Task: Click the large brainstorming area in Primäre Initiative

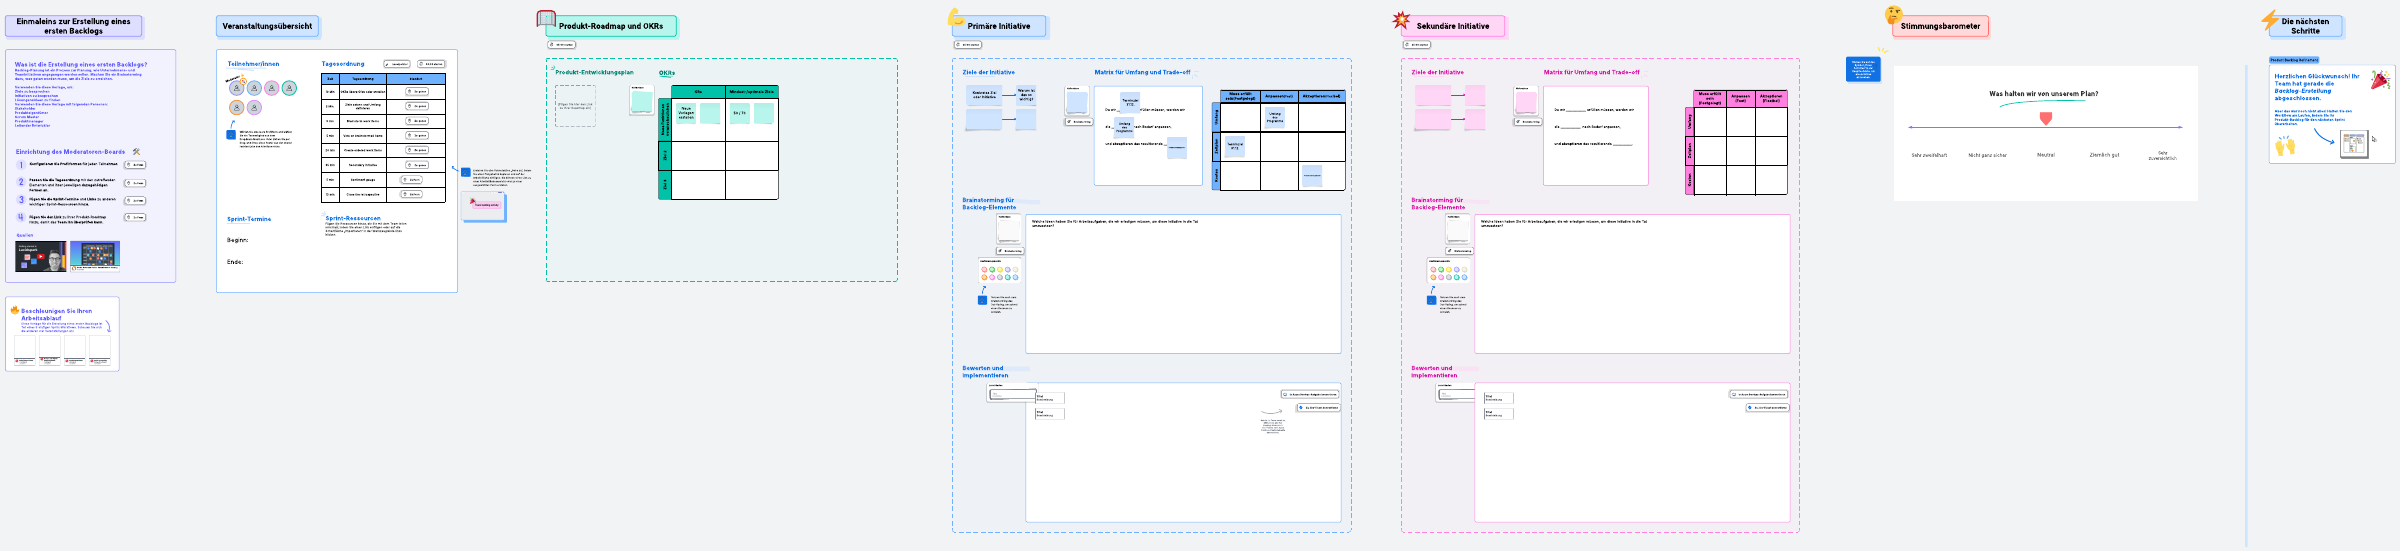Action: (x=1183, y=285)
